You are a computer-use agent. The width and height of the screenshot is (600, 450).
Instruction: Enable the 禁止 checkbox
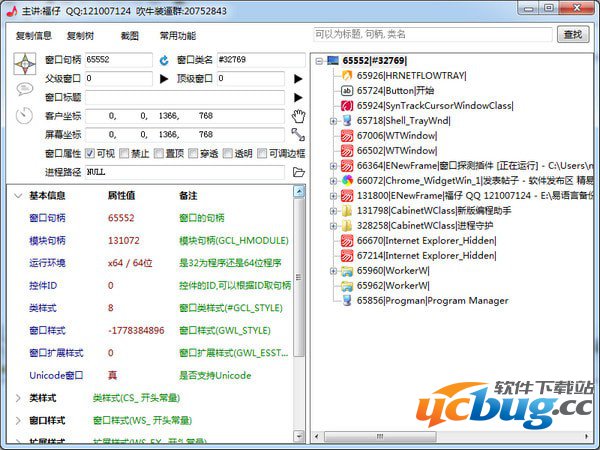[x=124, y=153]
